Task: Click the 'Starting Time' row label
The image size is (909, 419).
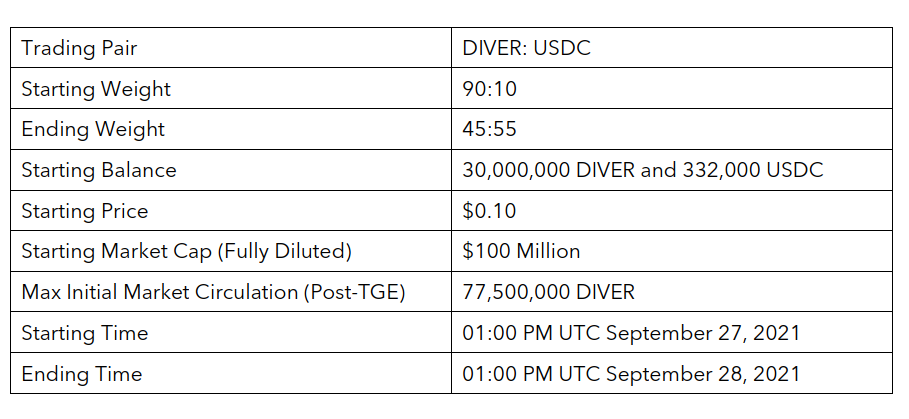Action: [84, 333]
